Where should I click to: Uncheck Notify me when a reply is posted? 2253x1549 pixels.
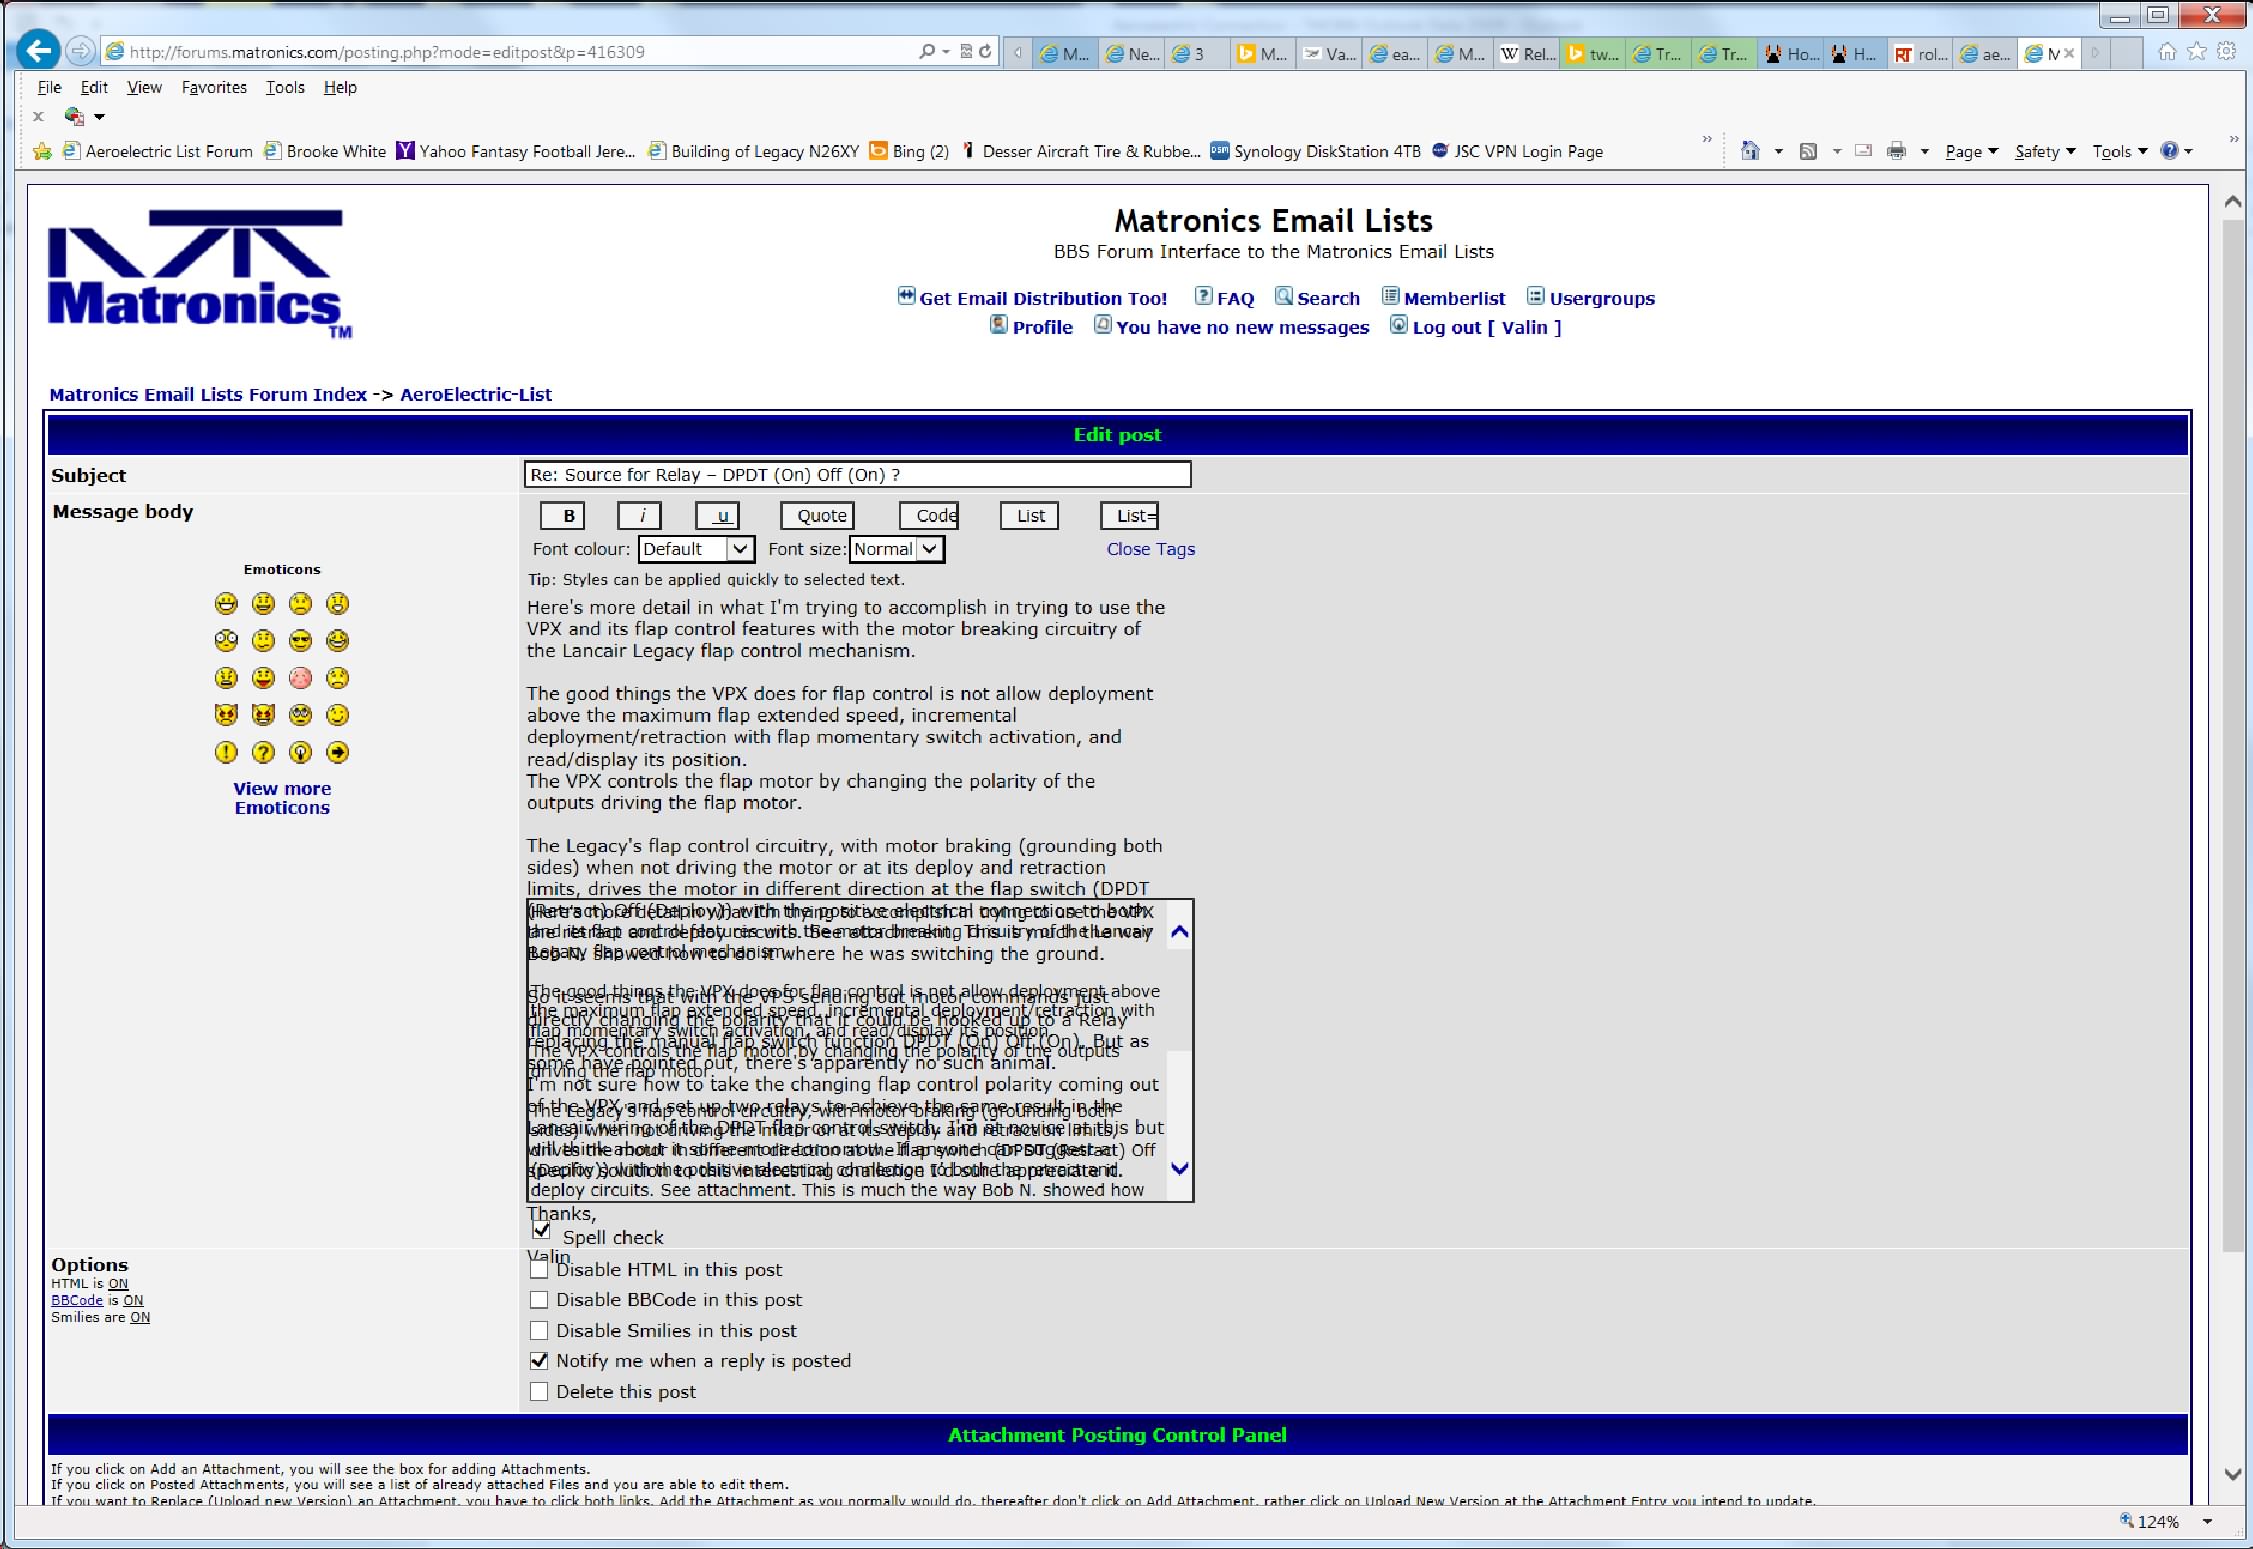coord(539,1360)
